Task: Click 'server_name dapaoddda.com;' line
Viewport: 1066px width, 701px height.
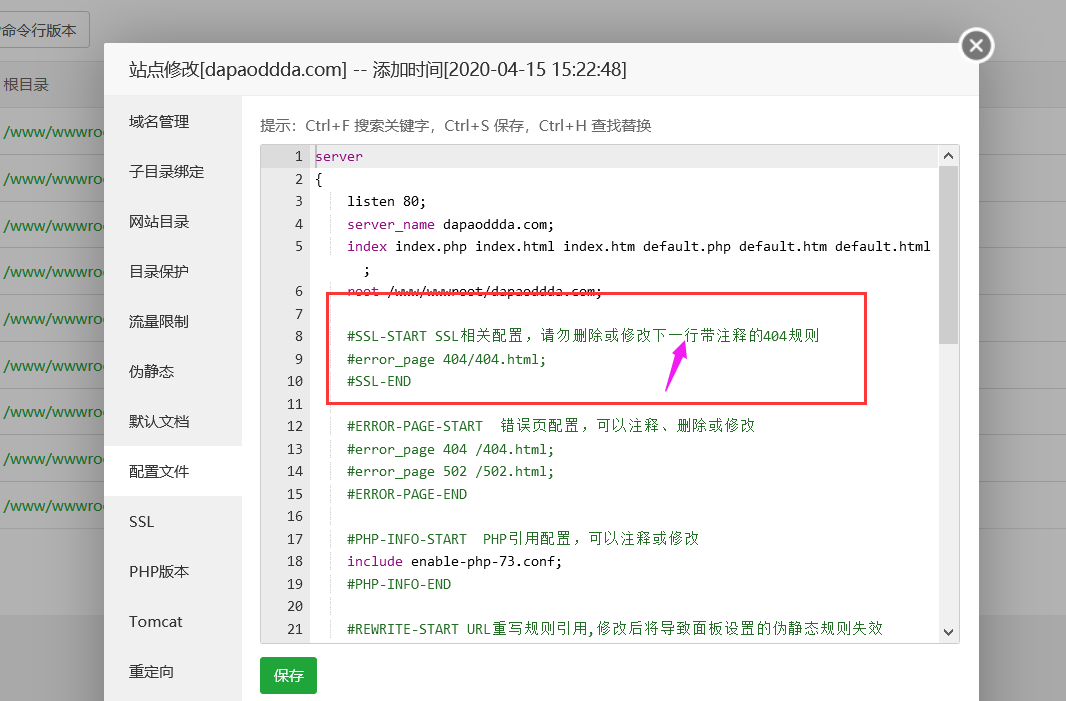Action: (x=450, y=224)
